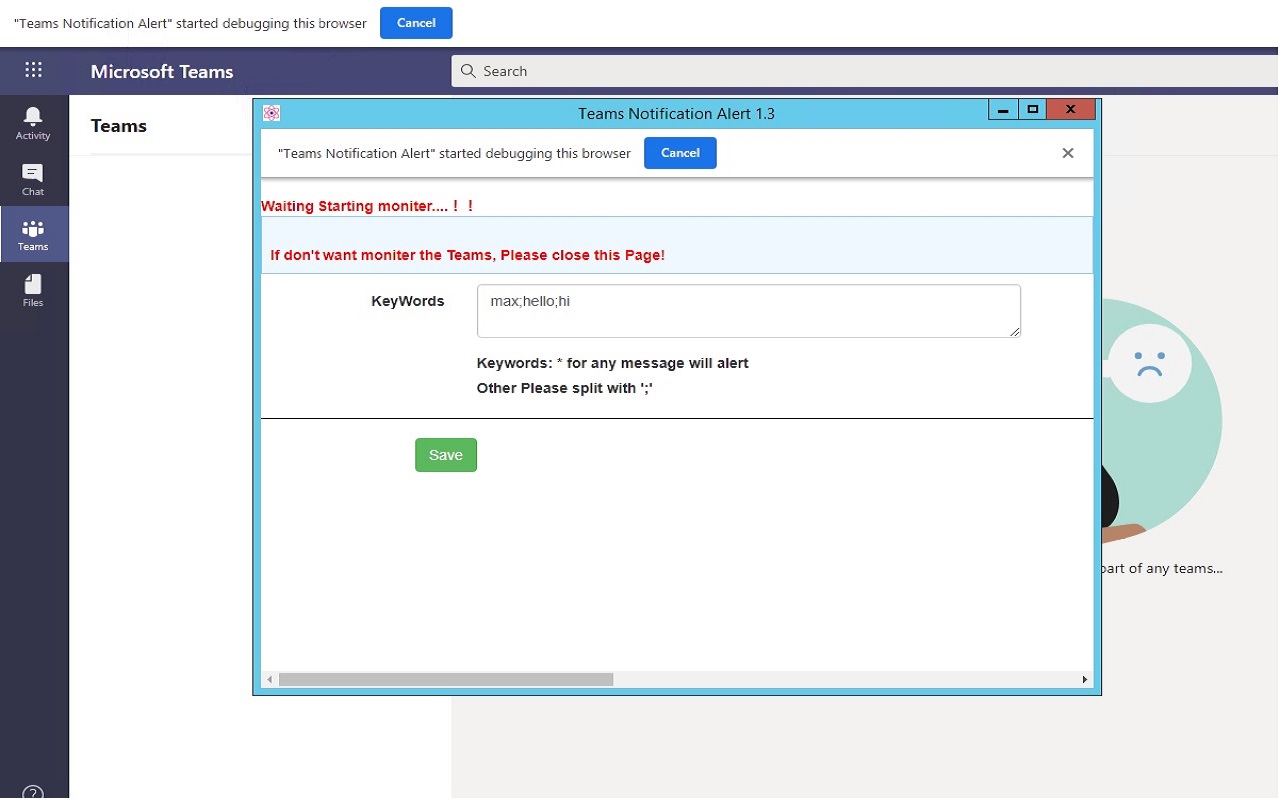Select Teams in the left sidebar
The image size is (1280, 800).
33,235
